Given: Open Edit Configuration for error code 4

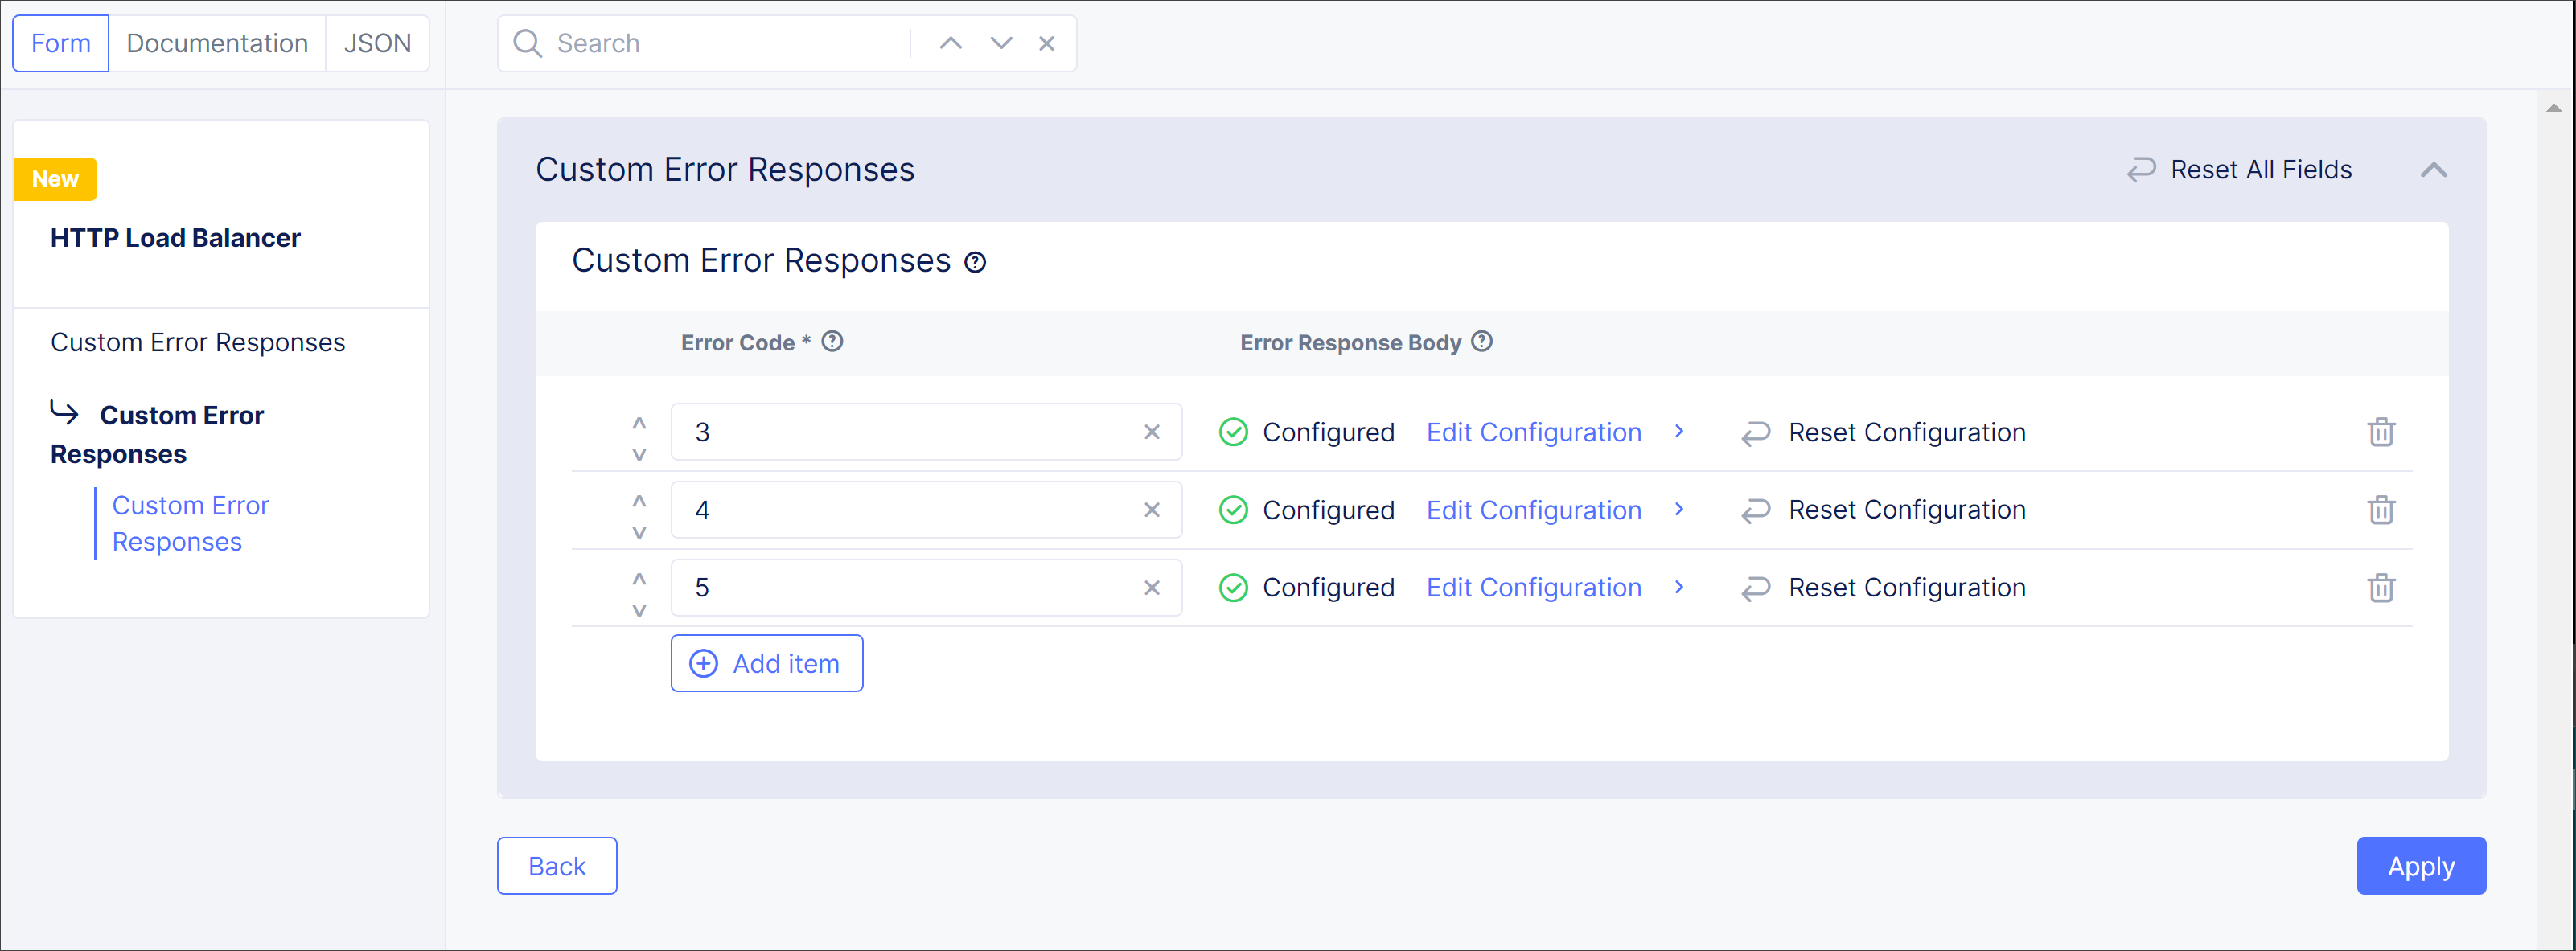Looking at the screenshot, I should 1534,510.
